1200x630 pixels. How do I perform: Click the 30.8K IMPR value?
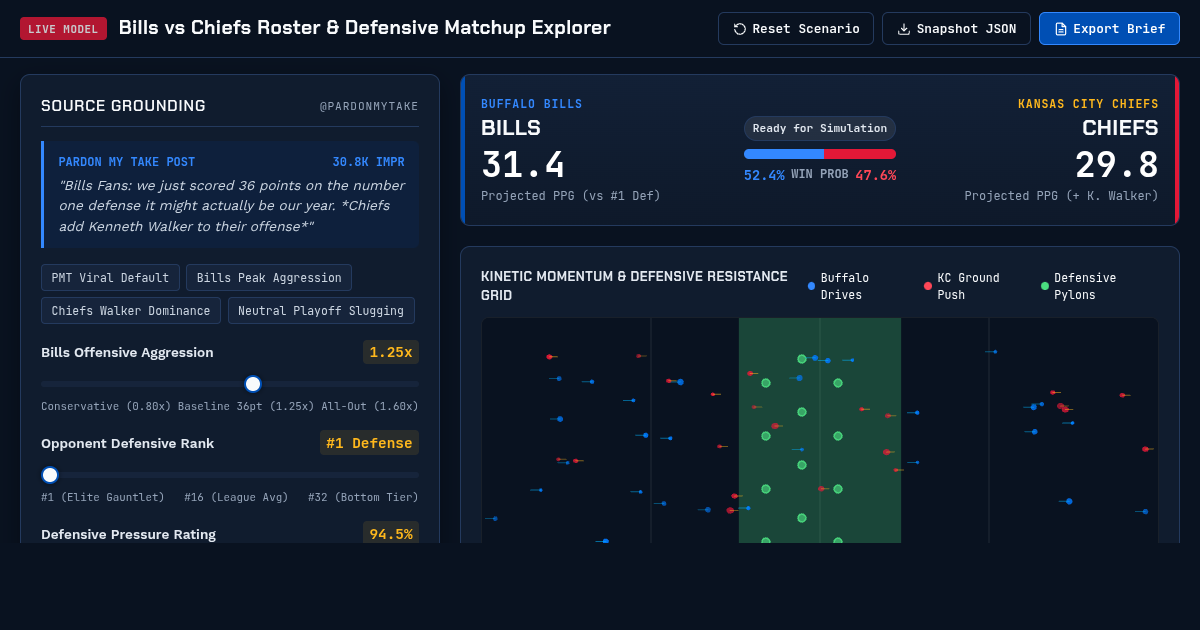369,162
